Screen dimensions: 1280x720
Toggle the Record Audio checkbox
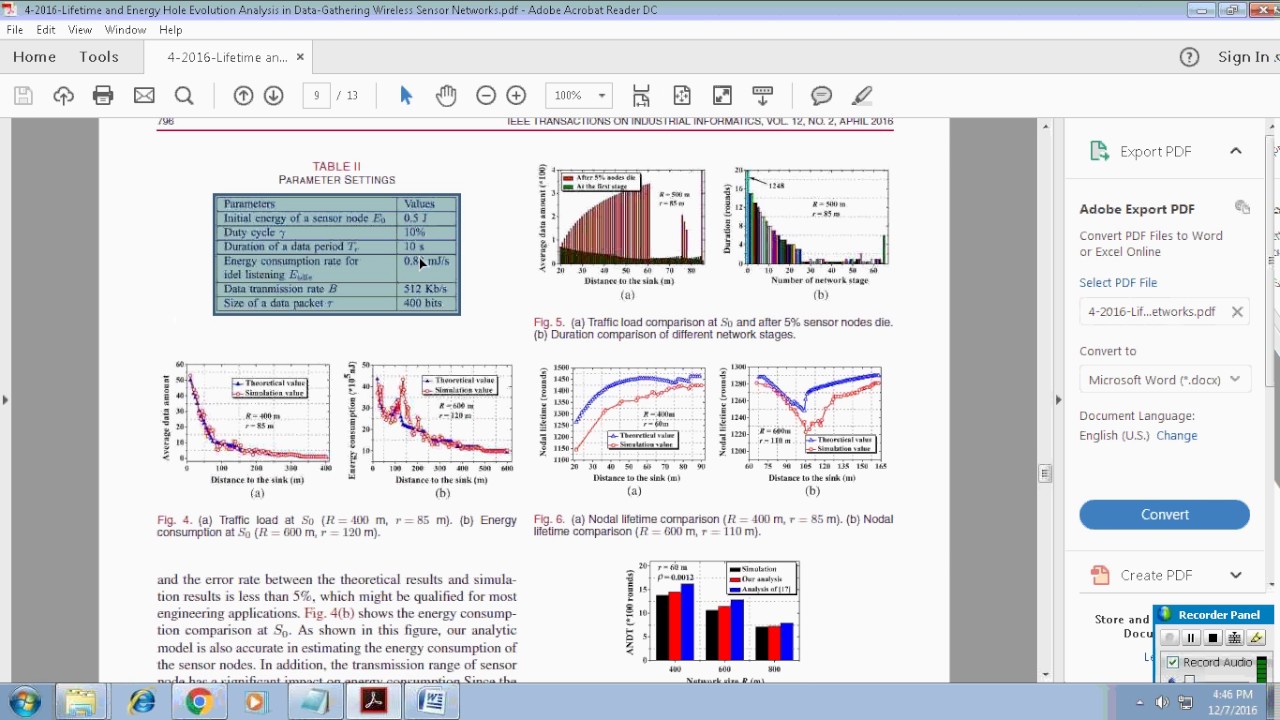point(1173,662)
